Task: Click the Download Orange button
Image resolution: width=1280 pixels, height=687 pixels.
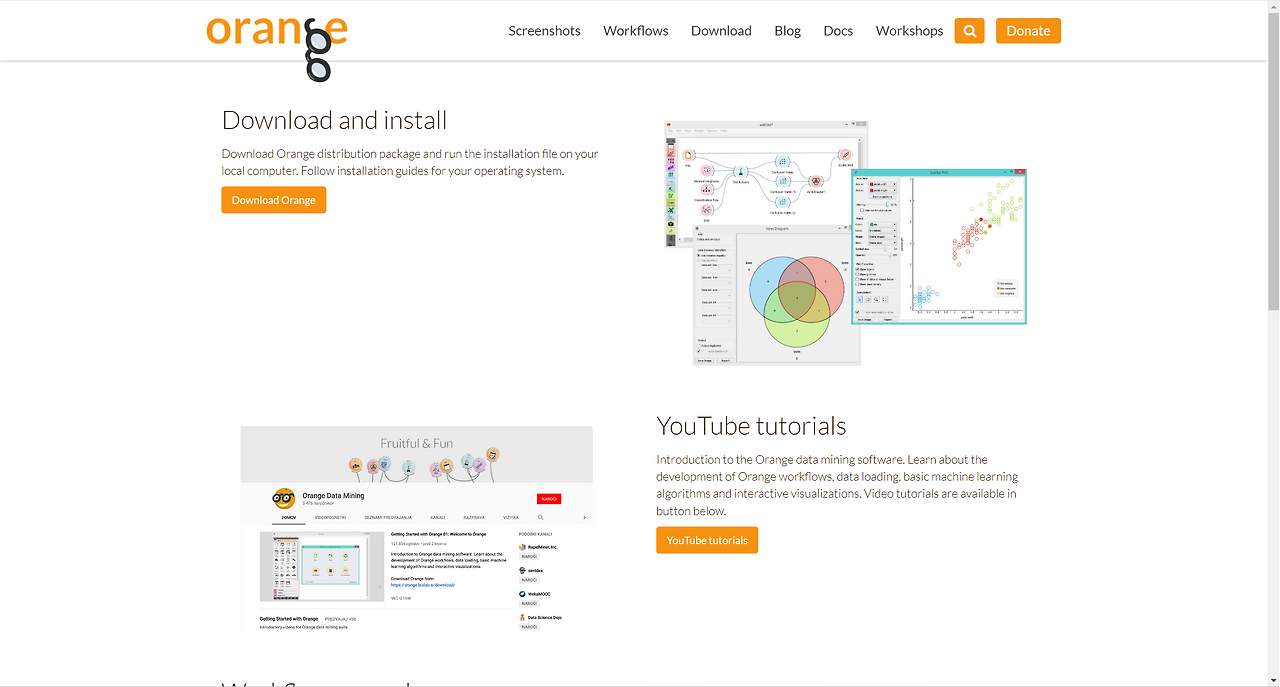Action: click(x=274, y=200)
